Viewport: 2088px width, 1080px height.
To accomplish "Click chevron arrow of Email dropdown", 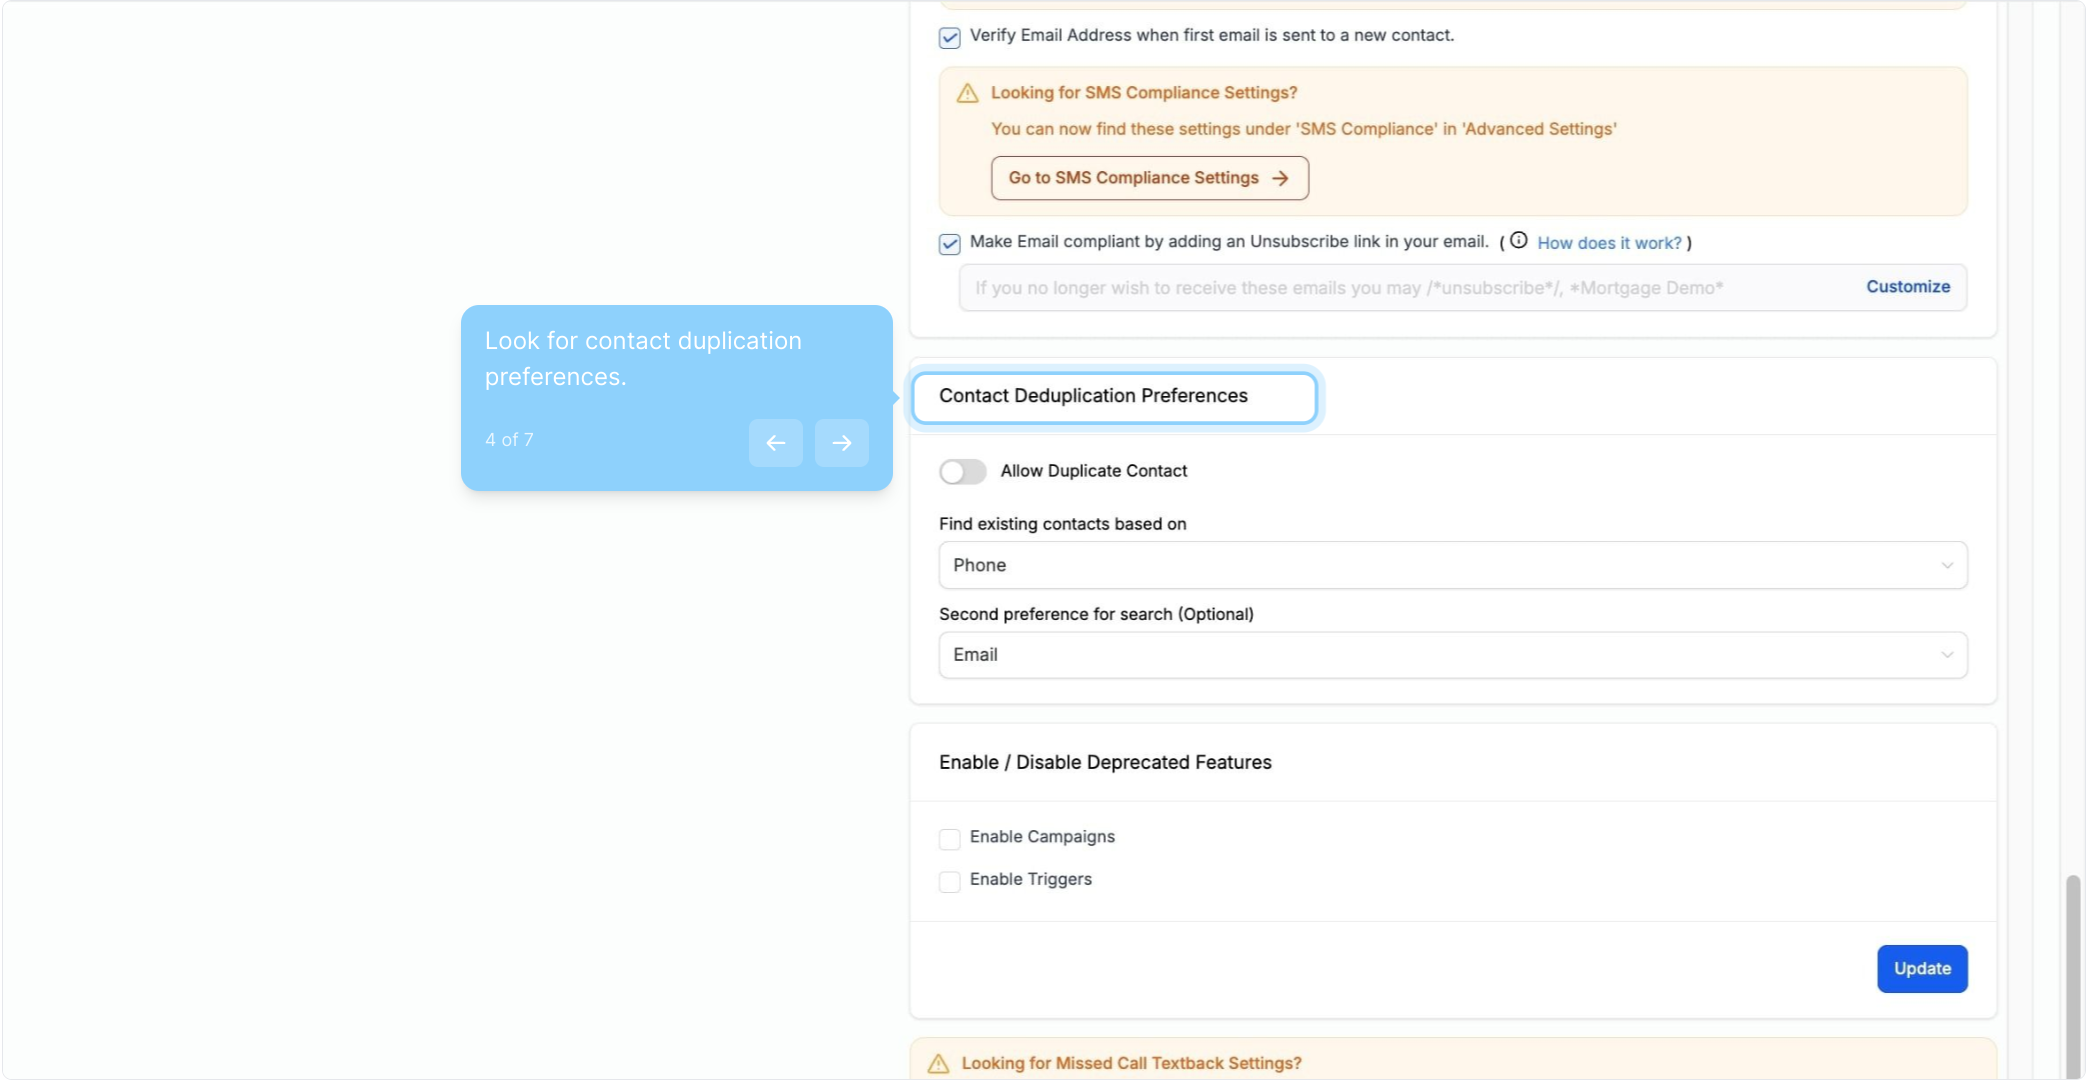I will tap(1946, 655).
